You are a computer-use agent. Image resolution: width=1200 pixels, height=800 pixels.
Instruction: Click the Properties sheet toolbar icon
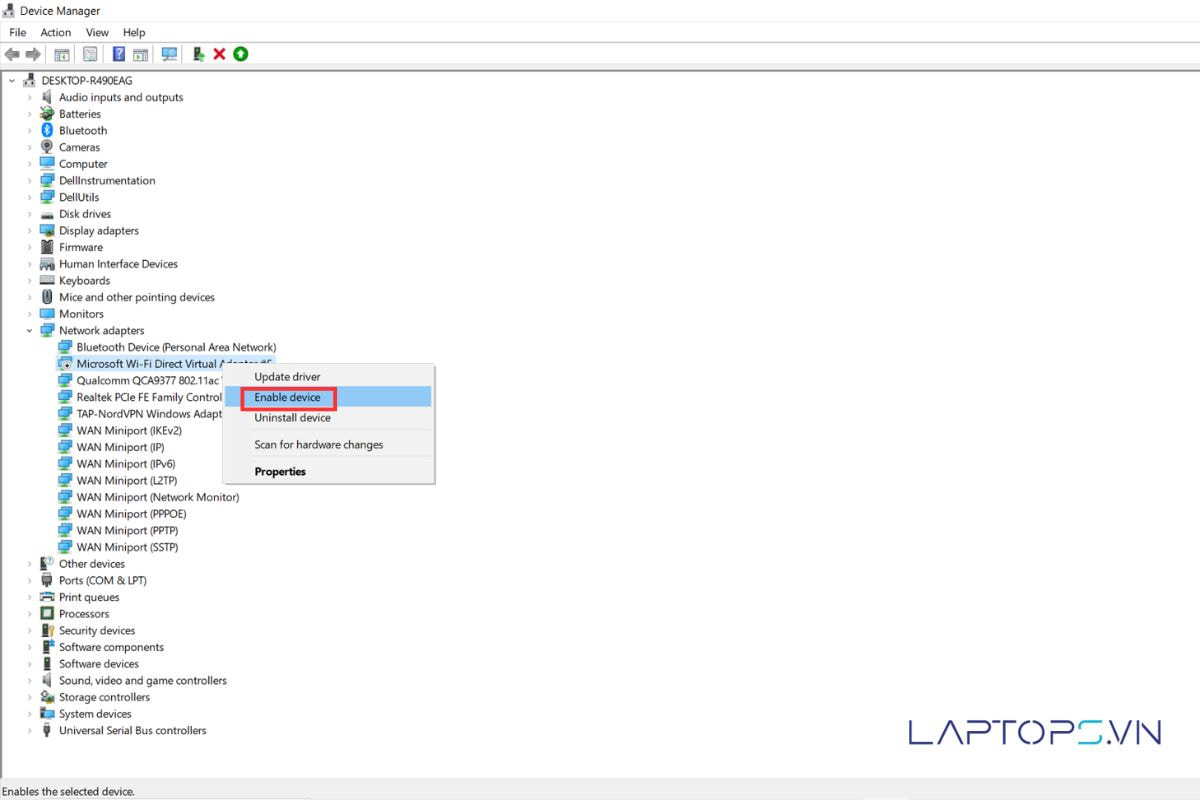point(90,54)
